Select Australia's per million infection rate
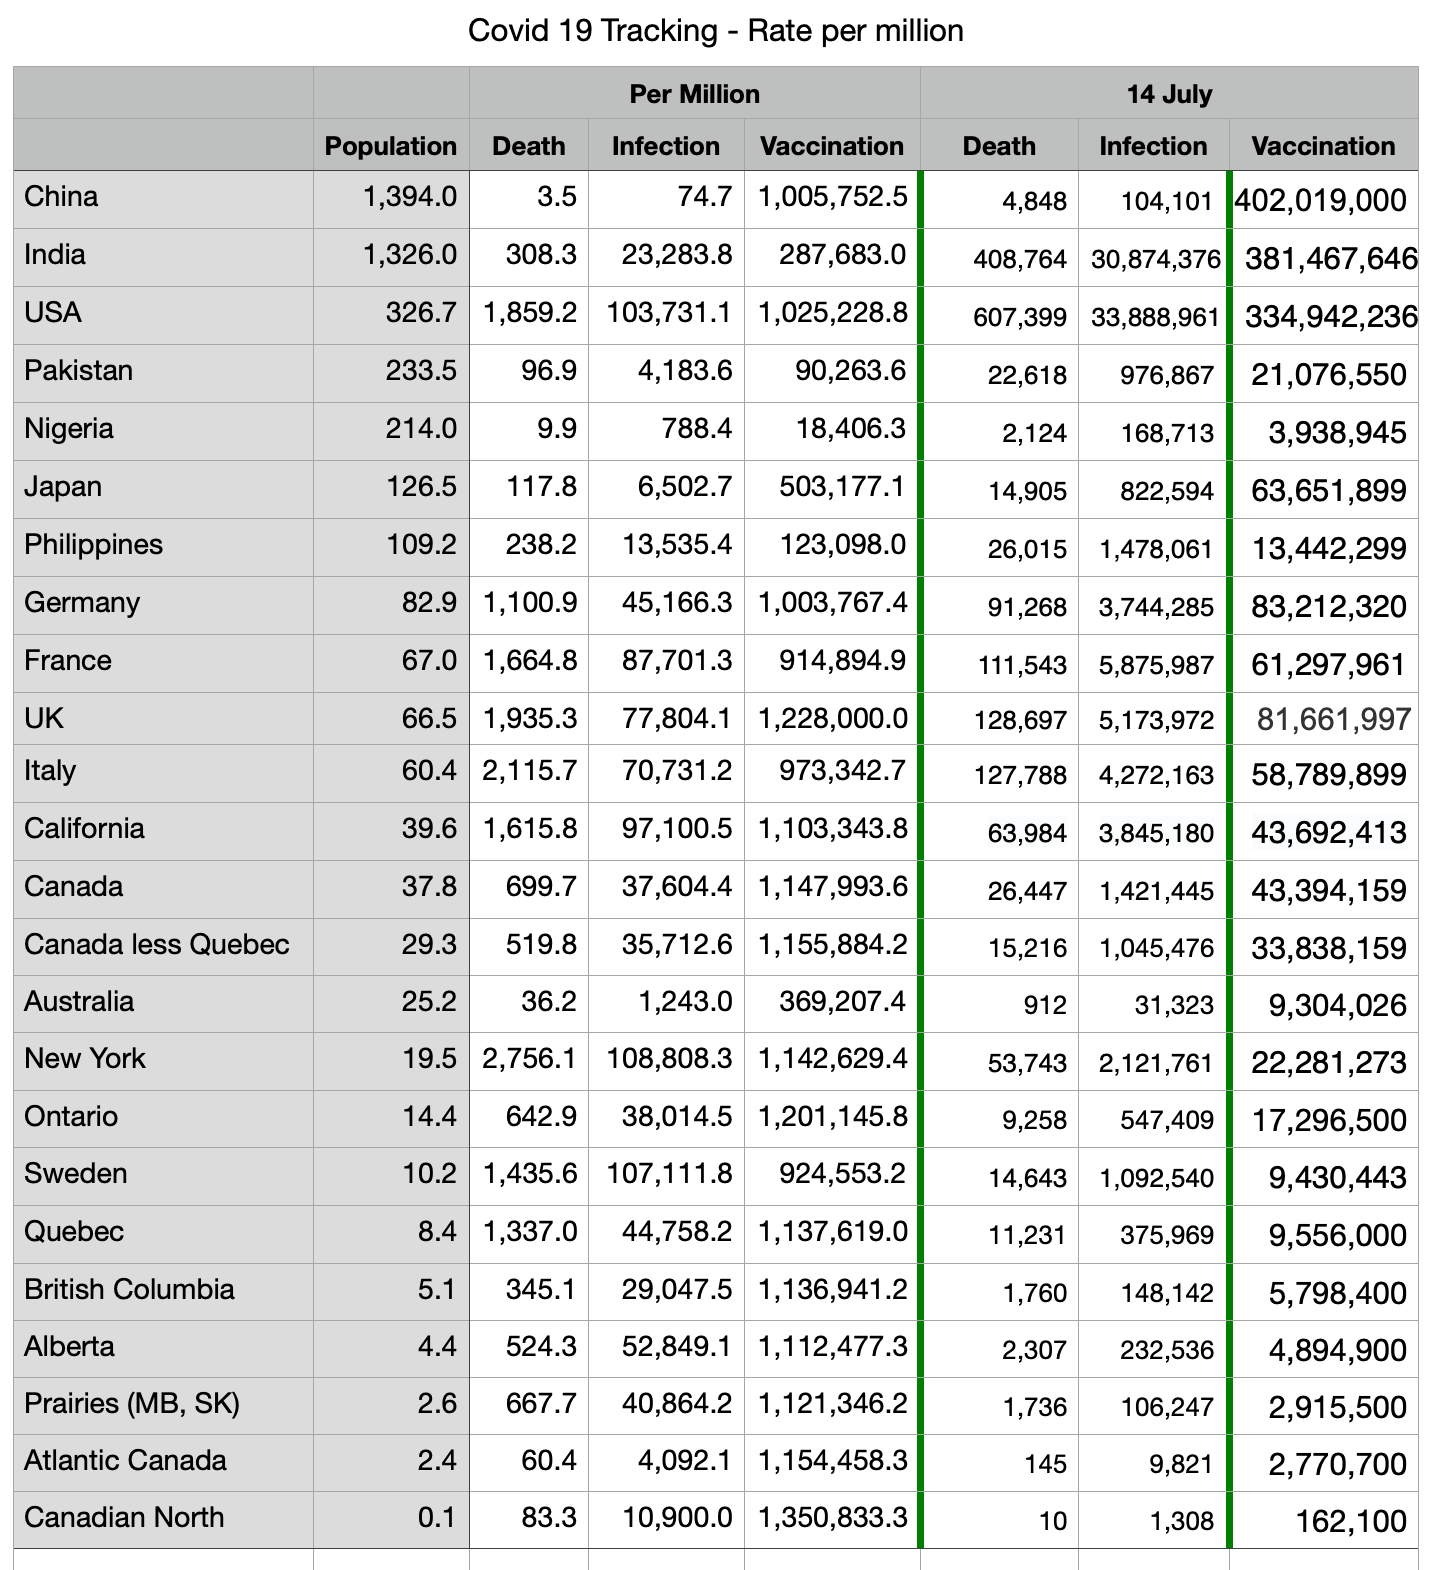Viewport: 1430px width, 1570px height. click(x=685, y=1002)
